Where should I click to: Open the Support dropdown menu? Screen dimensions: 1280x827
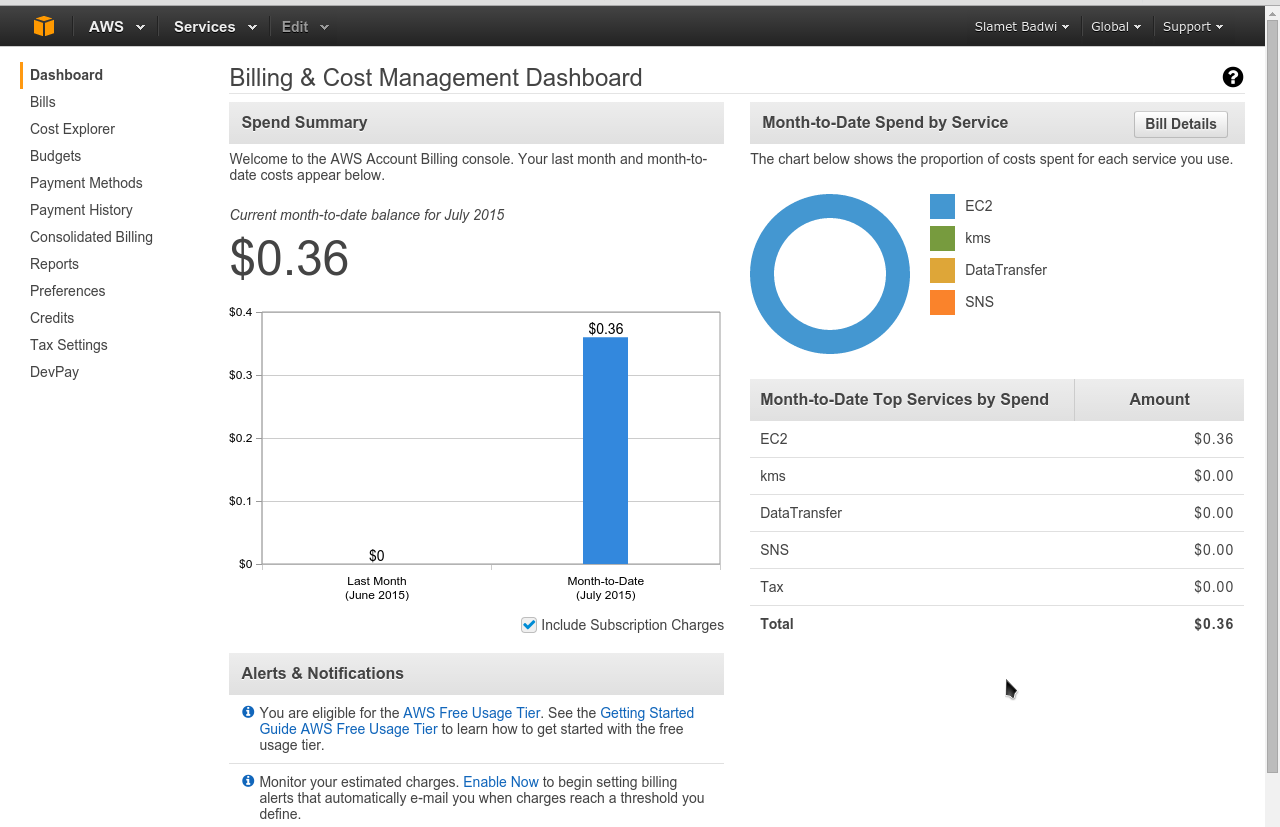click(1193, 27)
